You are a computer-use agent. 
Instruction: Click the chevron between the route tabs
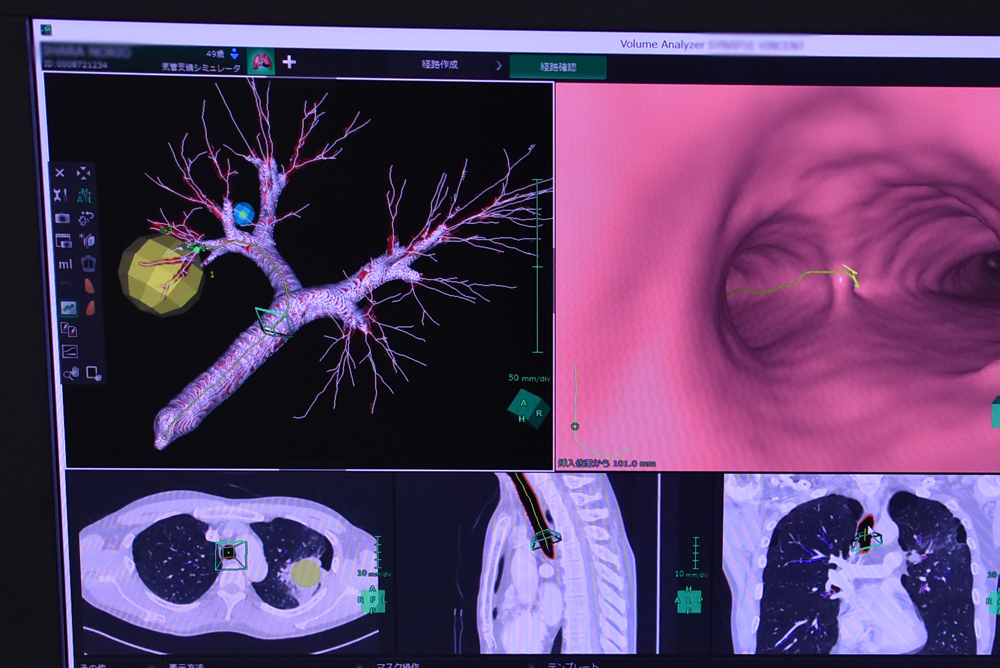pos(499,66)
